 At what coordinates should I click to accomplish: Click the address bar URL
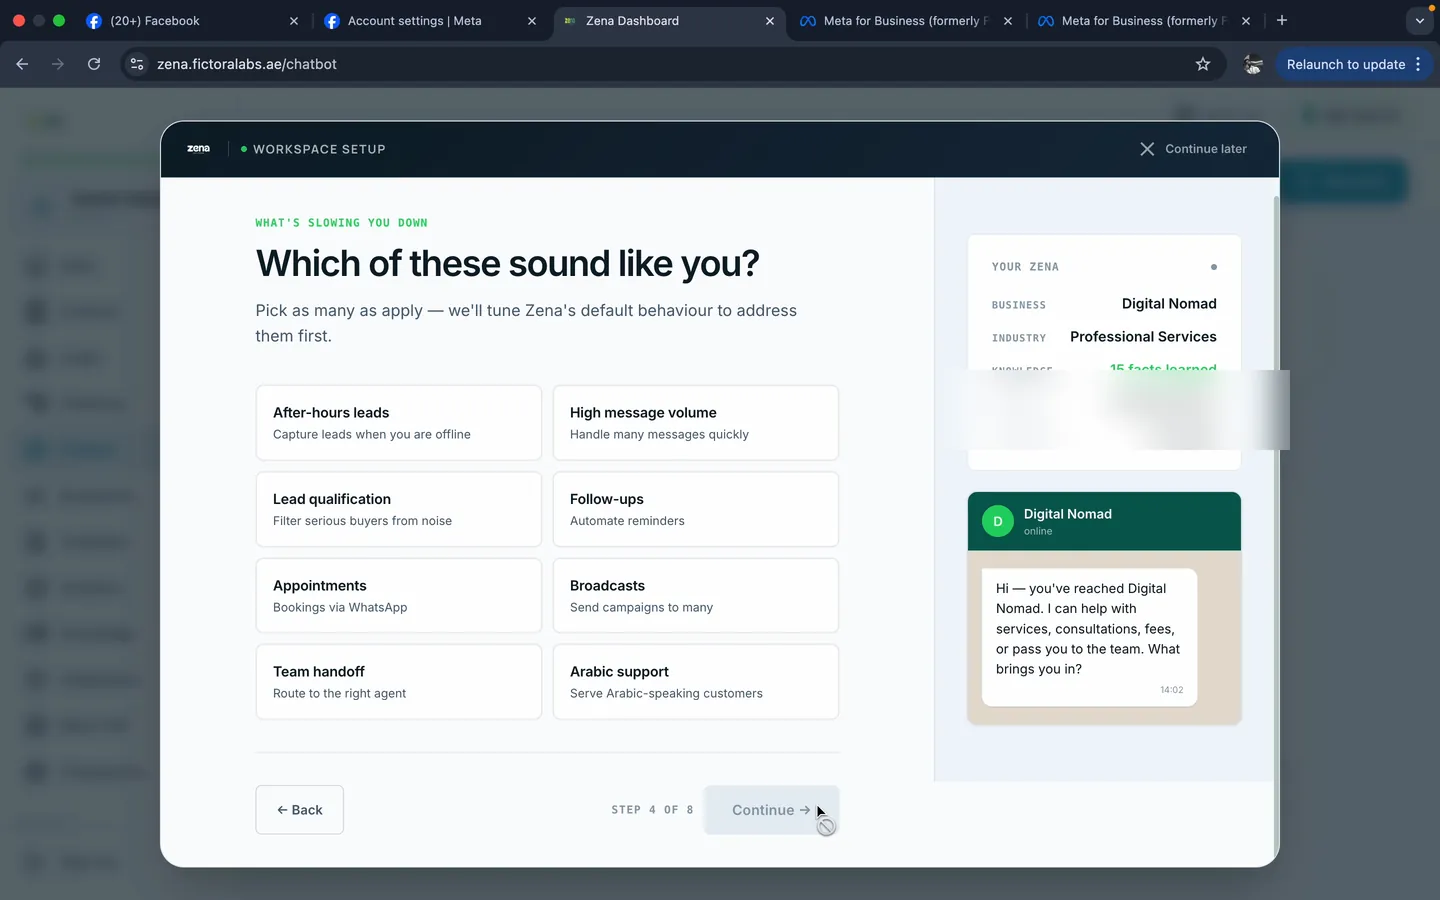coord(247,64)
